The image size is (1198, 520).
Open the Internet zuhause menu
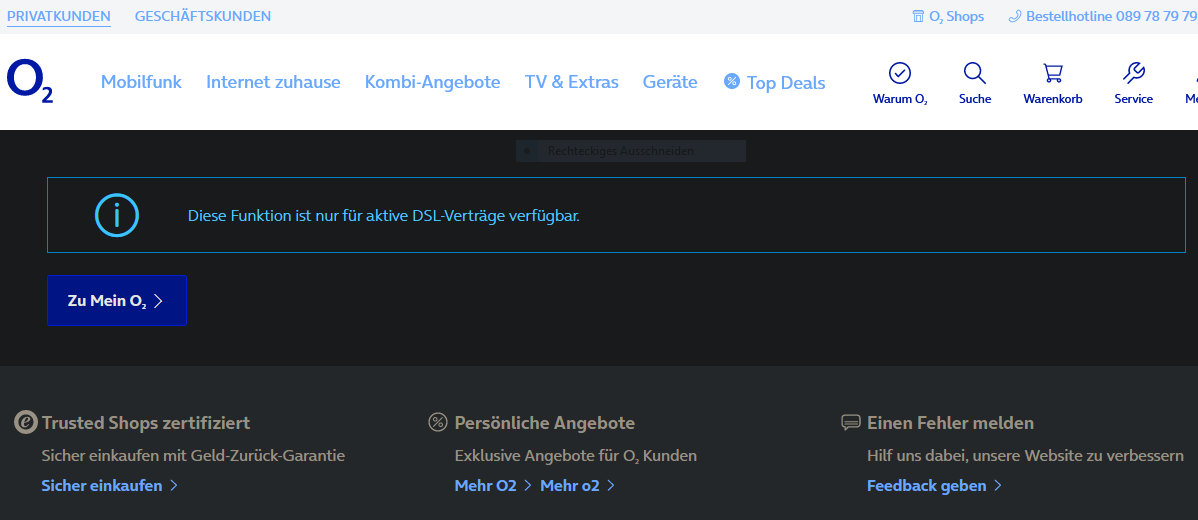[274, 82]
